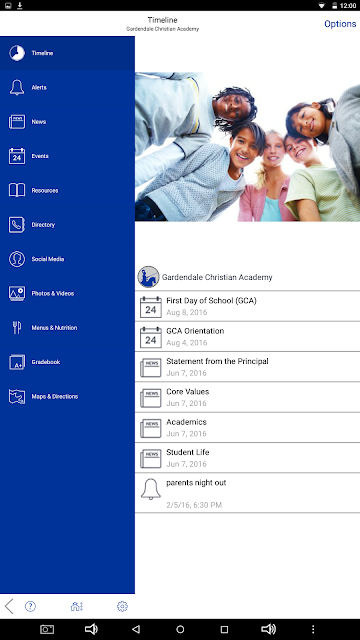
Task: Open the Gradebook A+ icon
Action: pos(17,362)
